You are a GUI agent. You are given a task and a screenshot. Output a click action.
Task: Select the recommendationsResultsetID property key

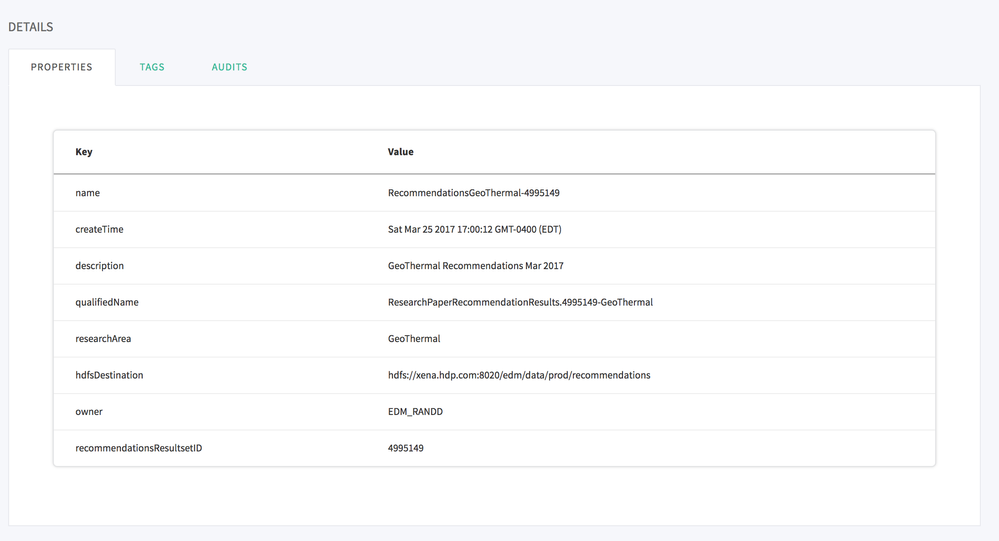click(x=139, y=448)
